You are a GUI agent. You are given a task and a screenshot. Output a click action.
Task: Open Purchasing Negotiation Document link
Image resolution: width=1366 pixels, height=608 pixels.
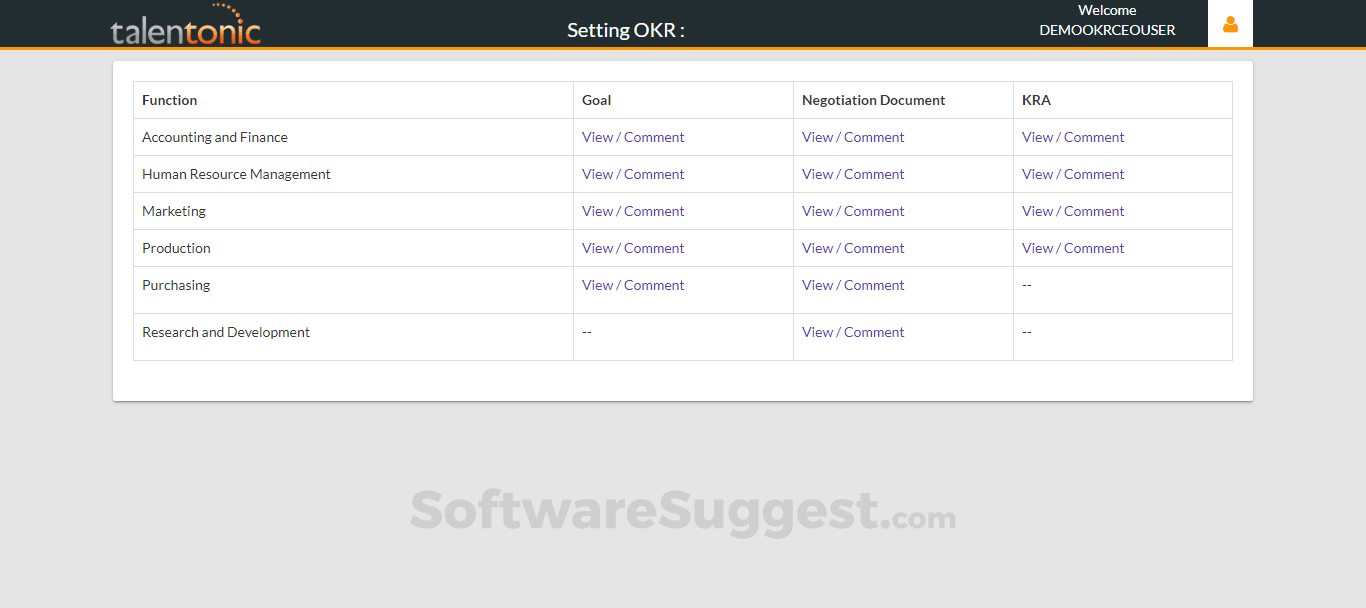[x=853, y=285]
